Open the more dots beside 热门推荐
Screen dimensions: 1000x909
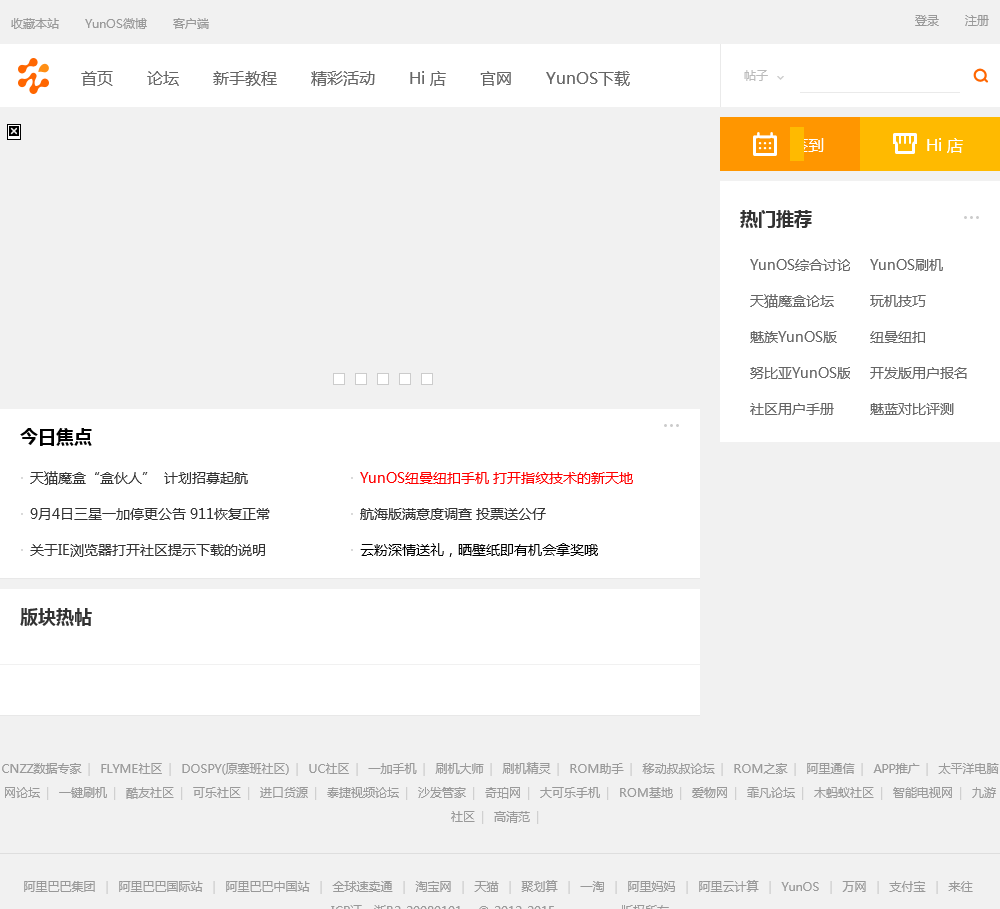point(971,217)
